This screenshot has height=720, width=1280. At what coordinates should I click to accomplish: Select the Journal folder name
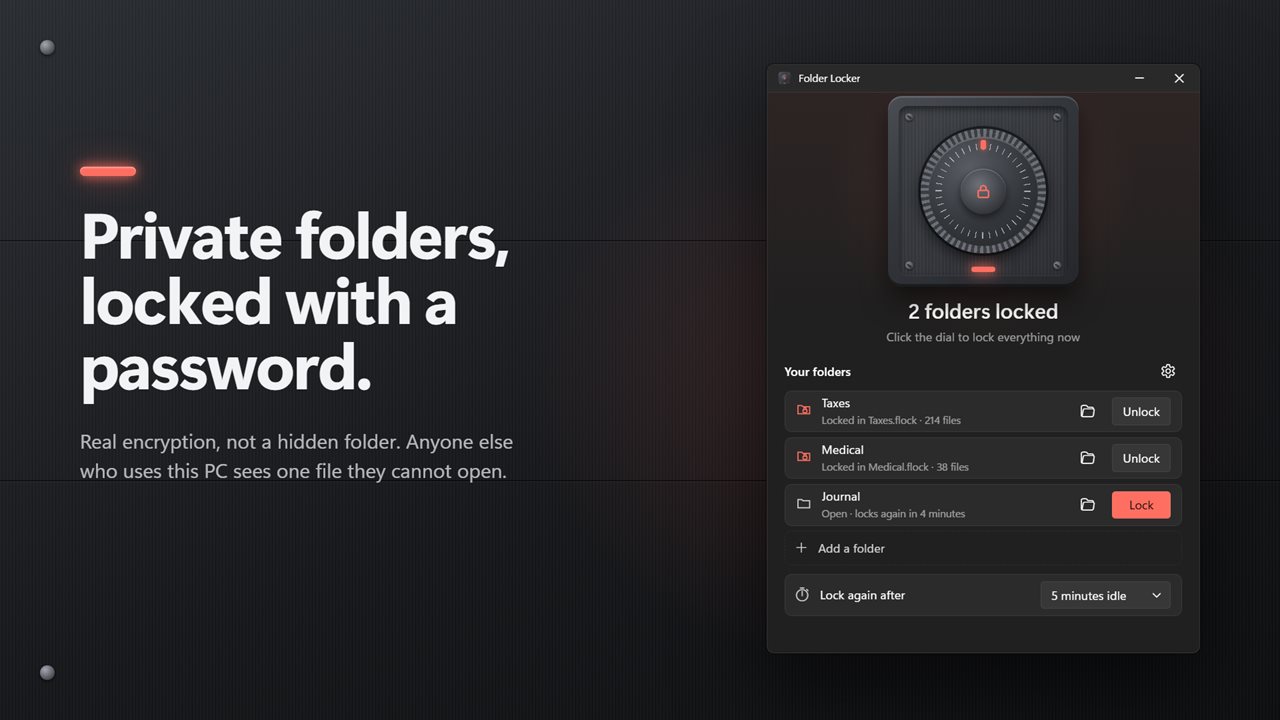point(841,497)
